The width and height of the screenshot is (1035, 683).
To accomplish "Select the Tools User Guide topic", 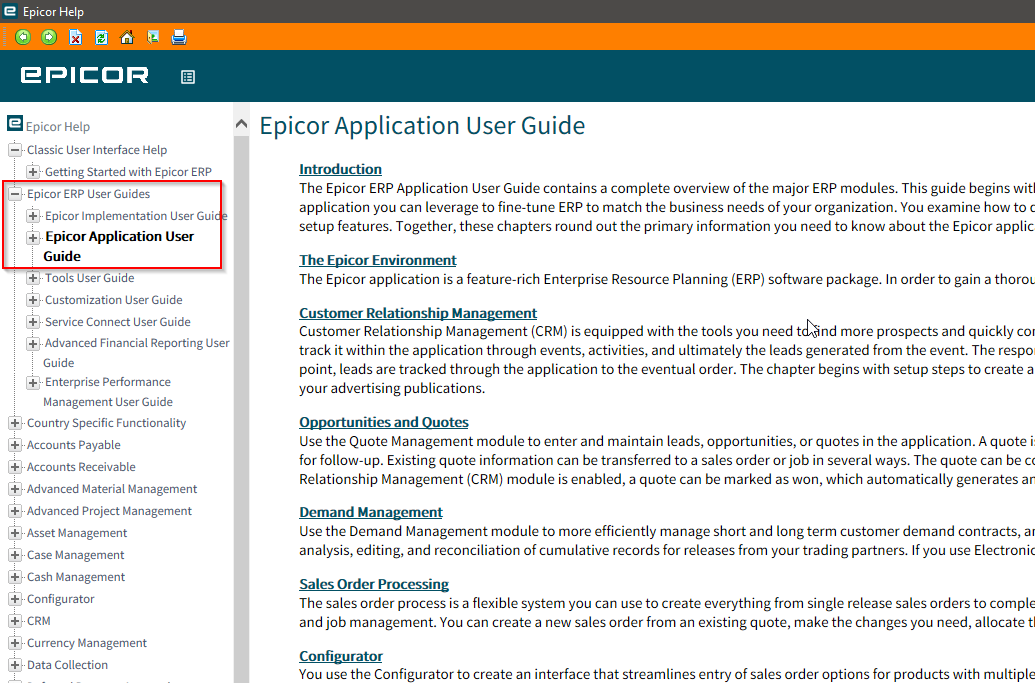I will pos(89,278).
